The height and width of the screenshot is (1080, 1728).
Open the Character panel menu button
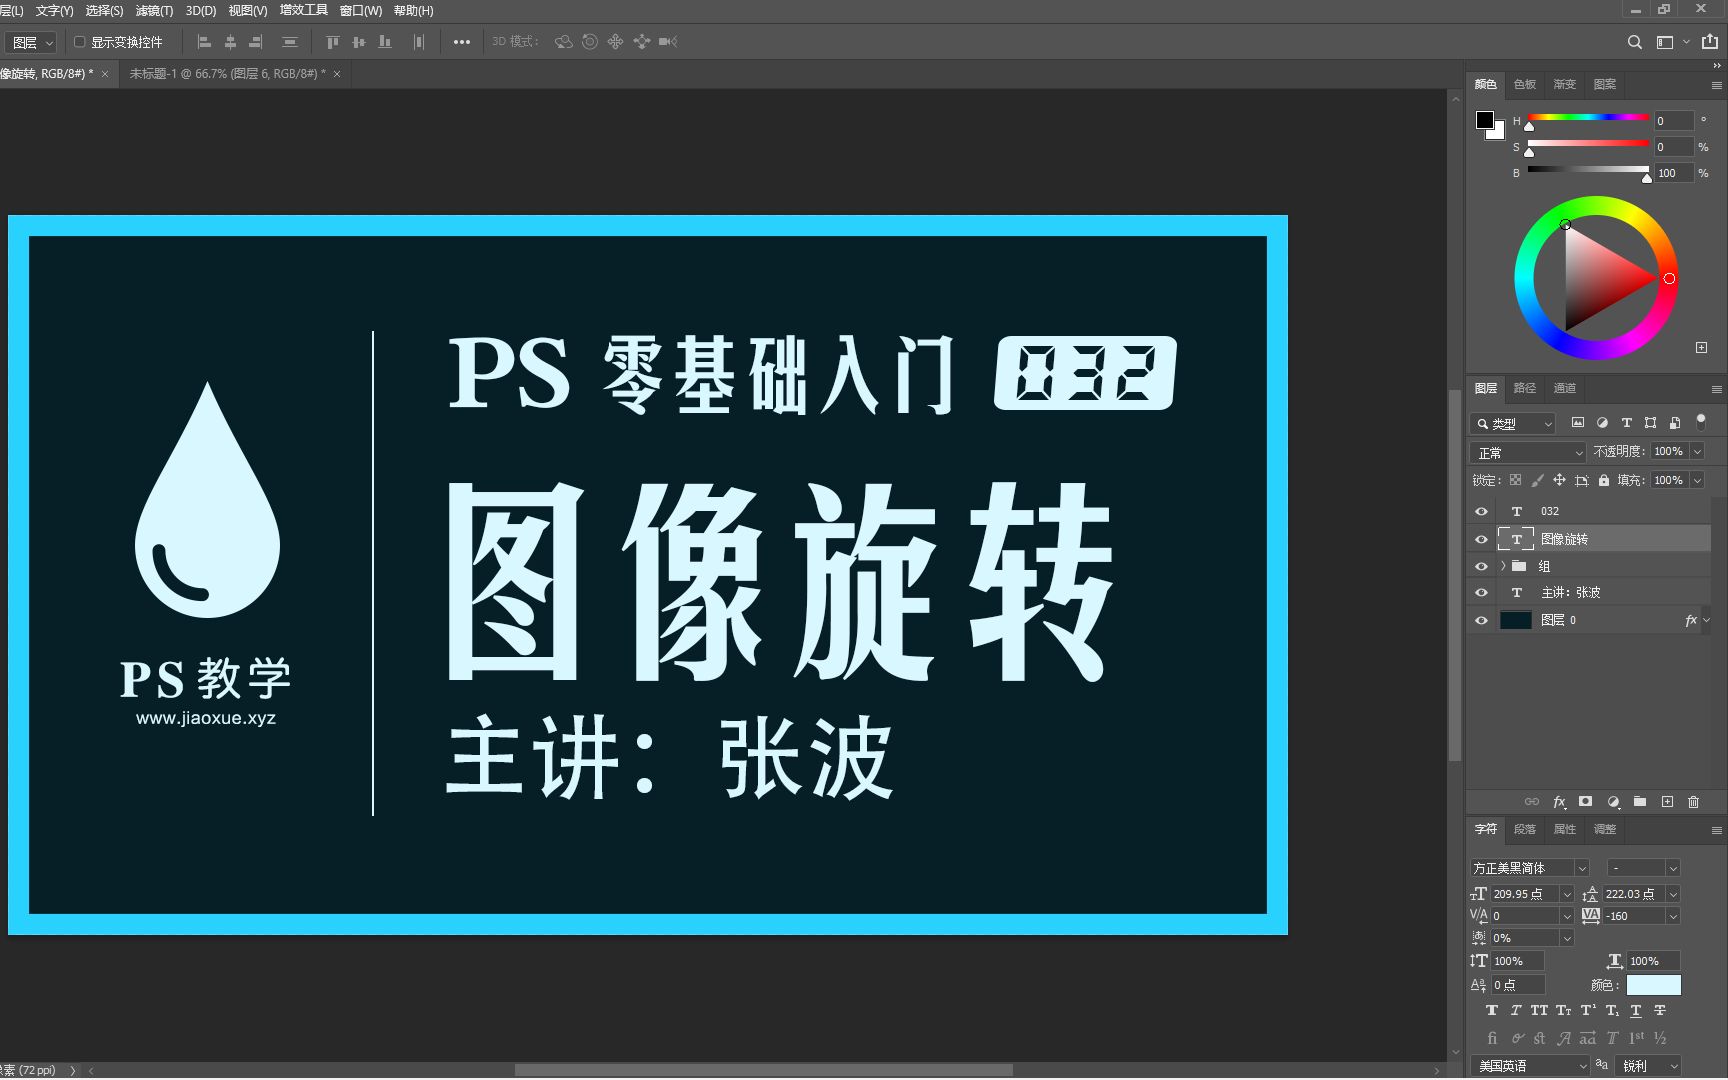click(x=1714, y=829)
